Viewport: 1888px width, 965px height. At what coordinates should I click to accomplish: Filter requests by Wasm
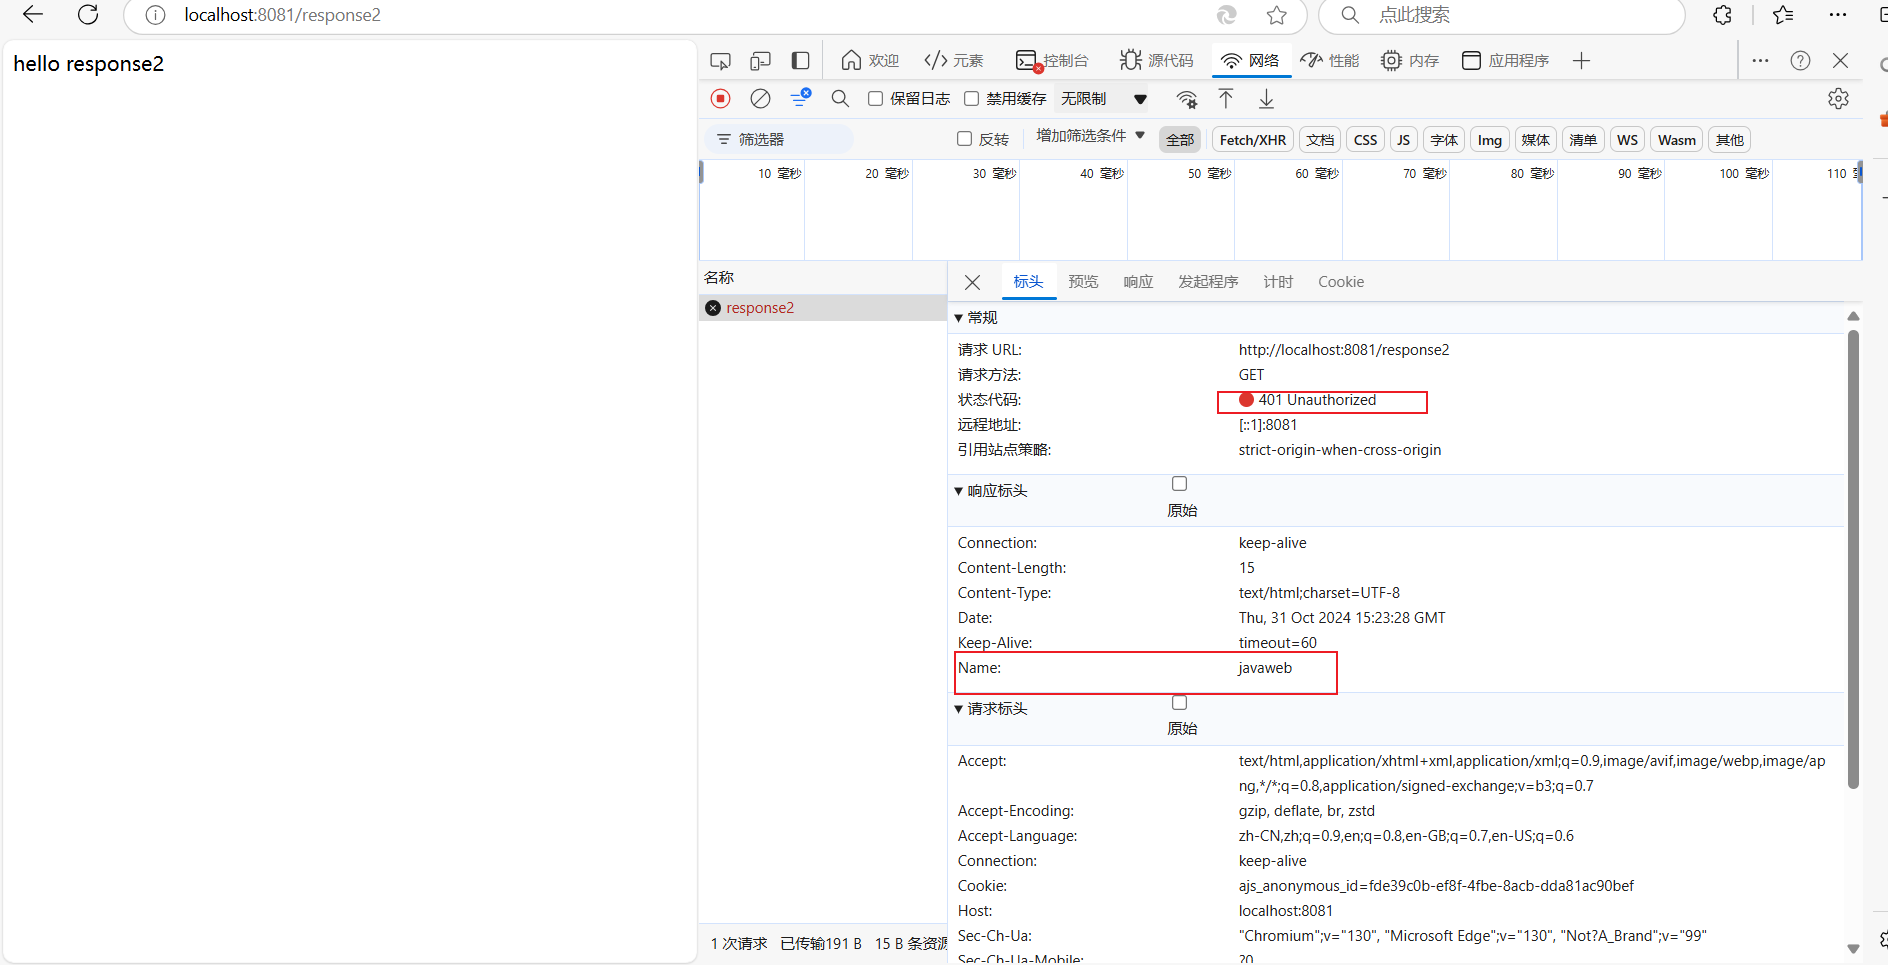point(1677,140)
